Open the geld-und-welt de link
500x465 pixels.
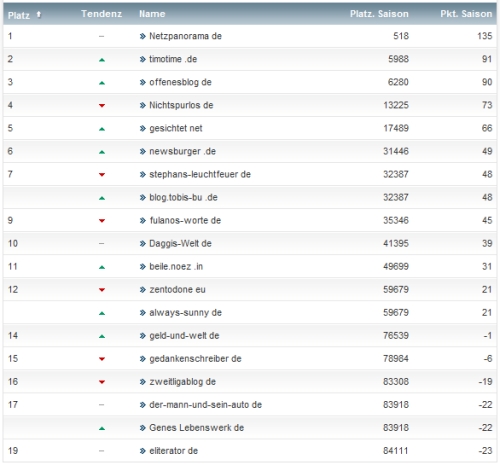184,335
